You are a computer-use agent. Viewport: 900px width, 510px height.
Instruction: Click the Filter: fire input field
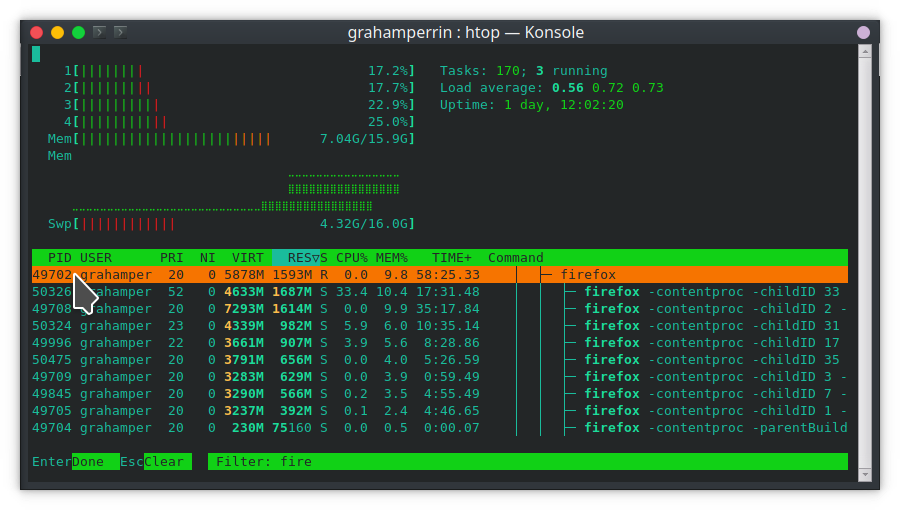[x=526, y=462]
